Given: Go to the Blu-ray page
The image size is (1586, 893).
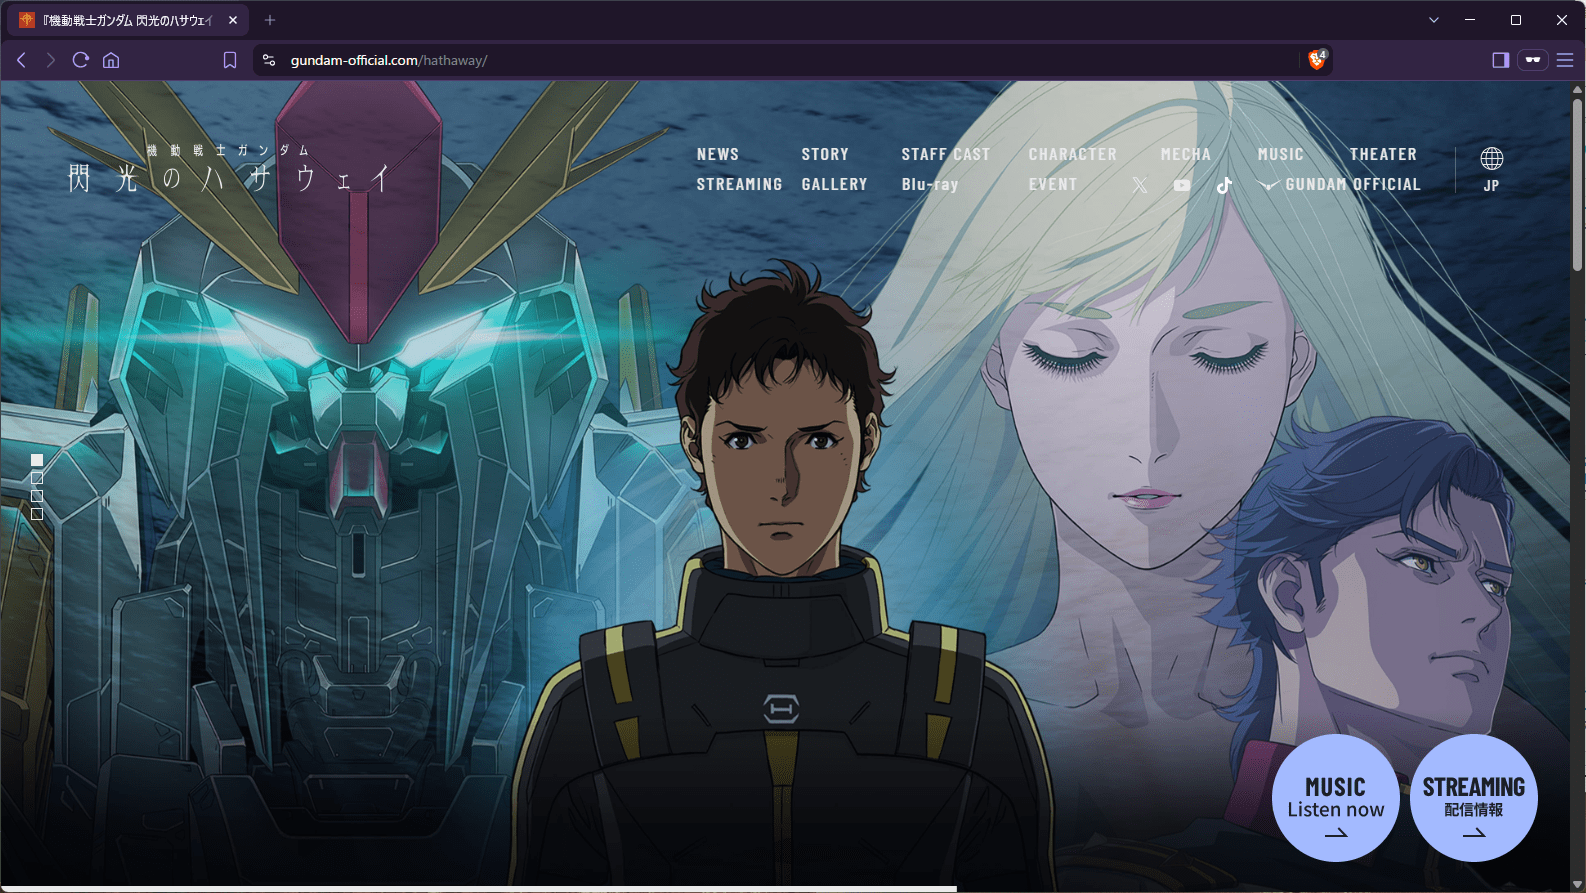Looking at the screenshot, I should point(930,184).
